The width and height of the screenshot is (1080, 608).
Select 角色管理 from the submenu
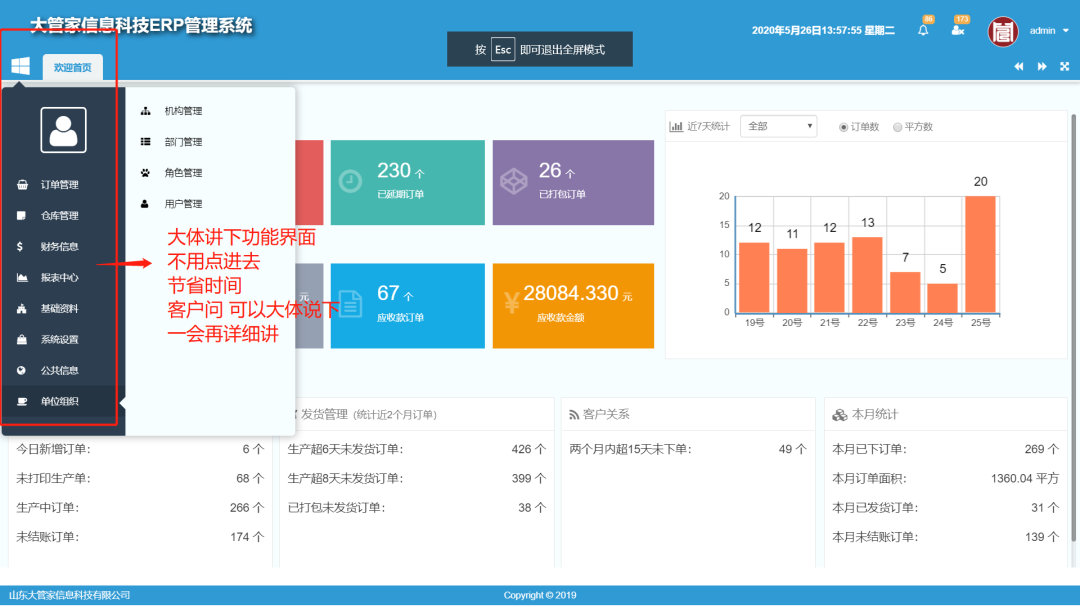[183, 173]
